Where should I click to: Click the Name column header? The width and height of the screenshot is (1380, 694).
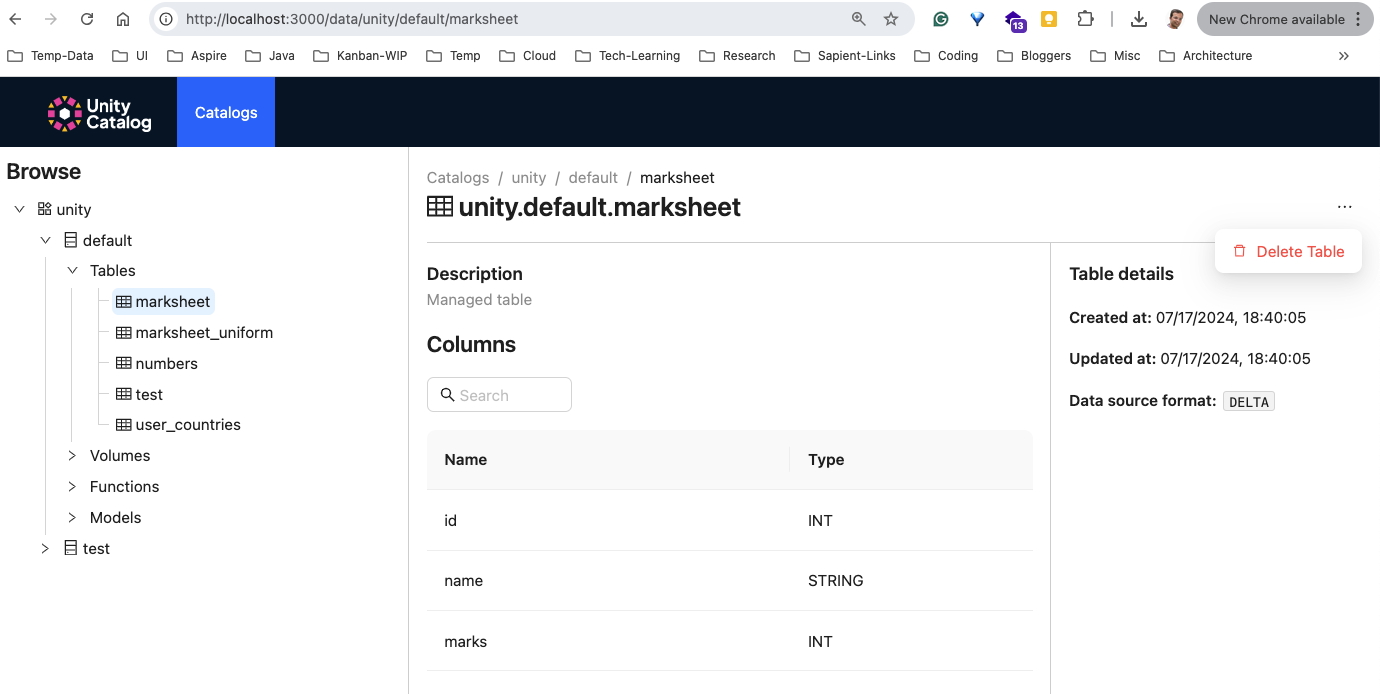[608, 460]
